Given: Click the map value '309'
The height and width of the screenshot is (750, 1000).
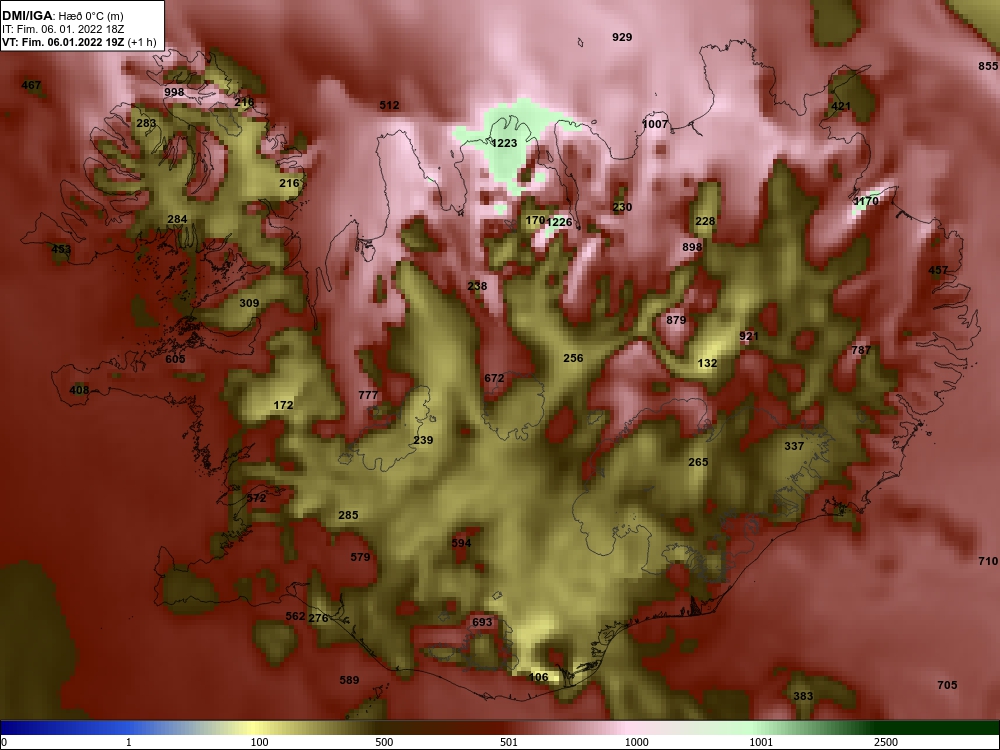Looking at the screenshot, I should pos(249,303).
